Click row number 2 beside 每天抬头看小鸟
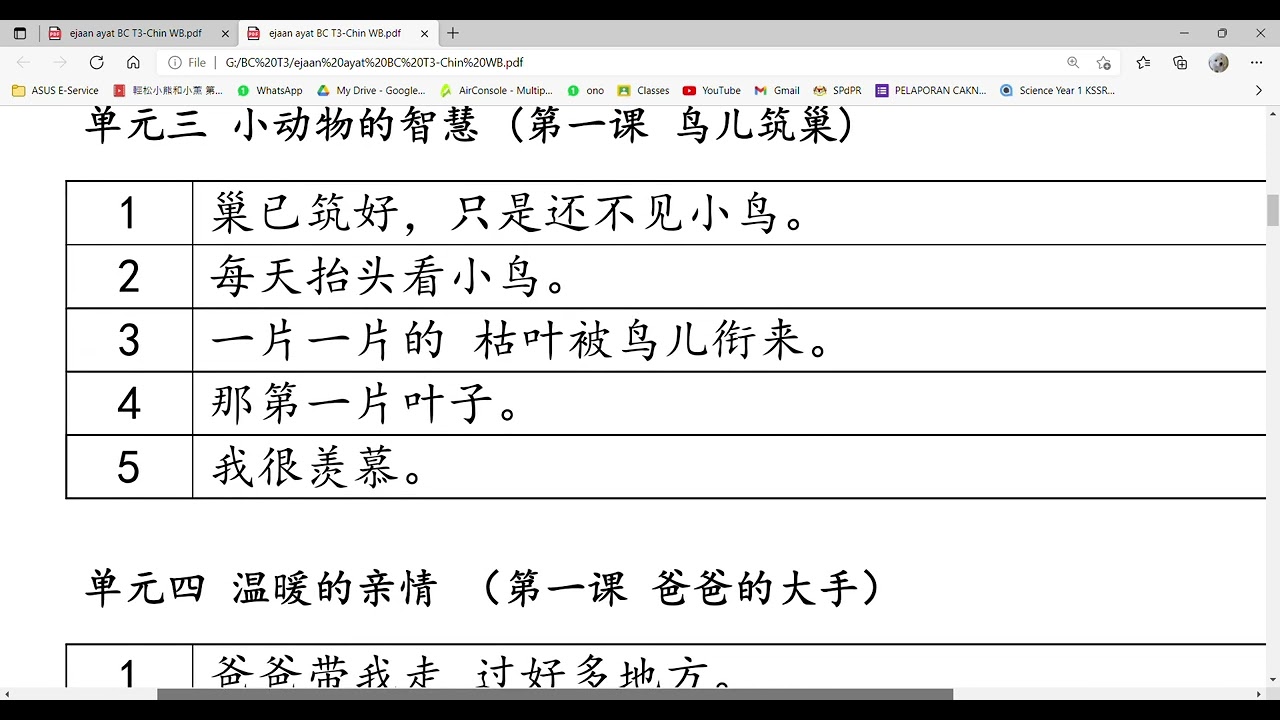This screenshot has width=1280, height=720. (x=128, y=277)
